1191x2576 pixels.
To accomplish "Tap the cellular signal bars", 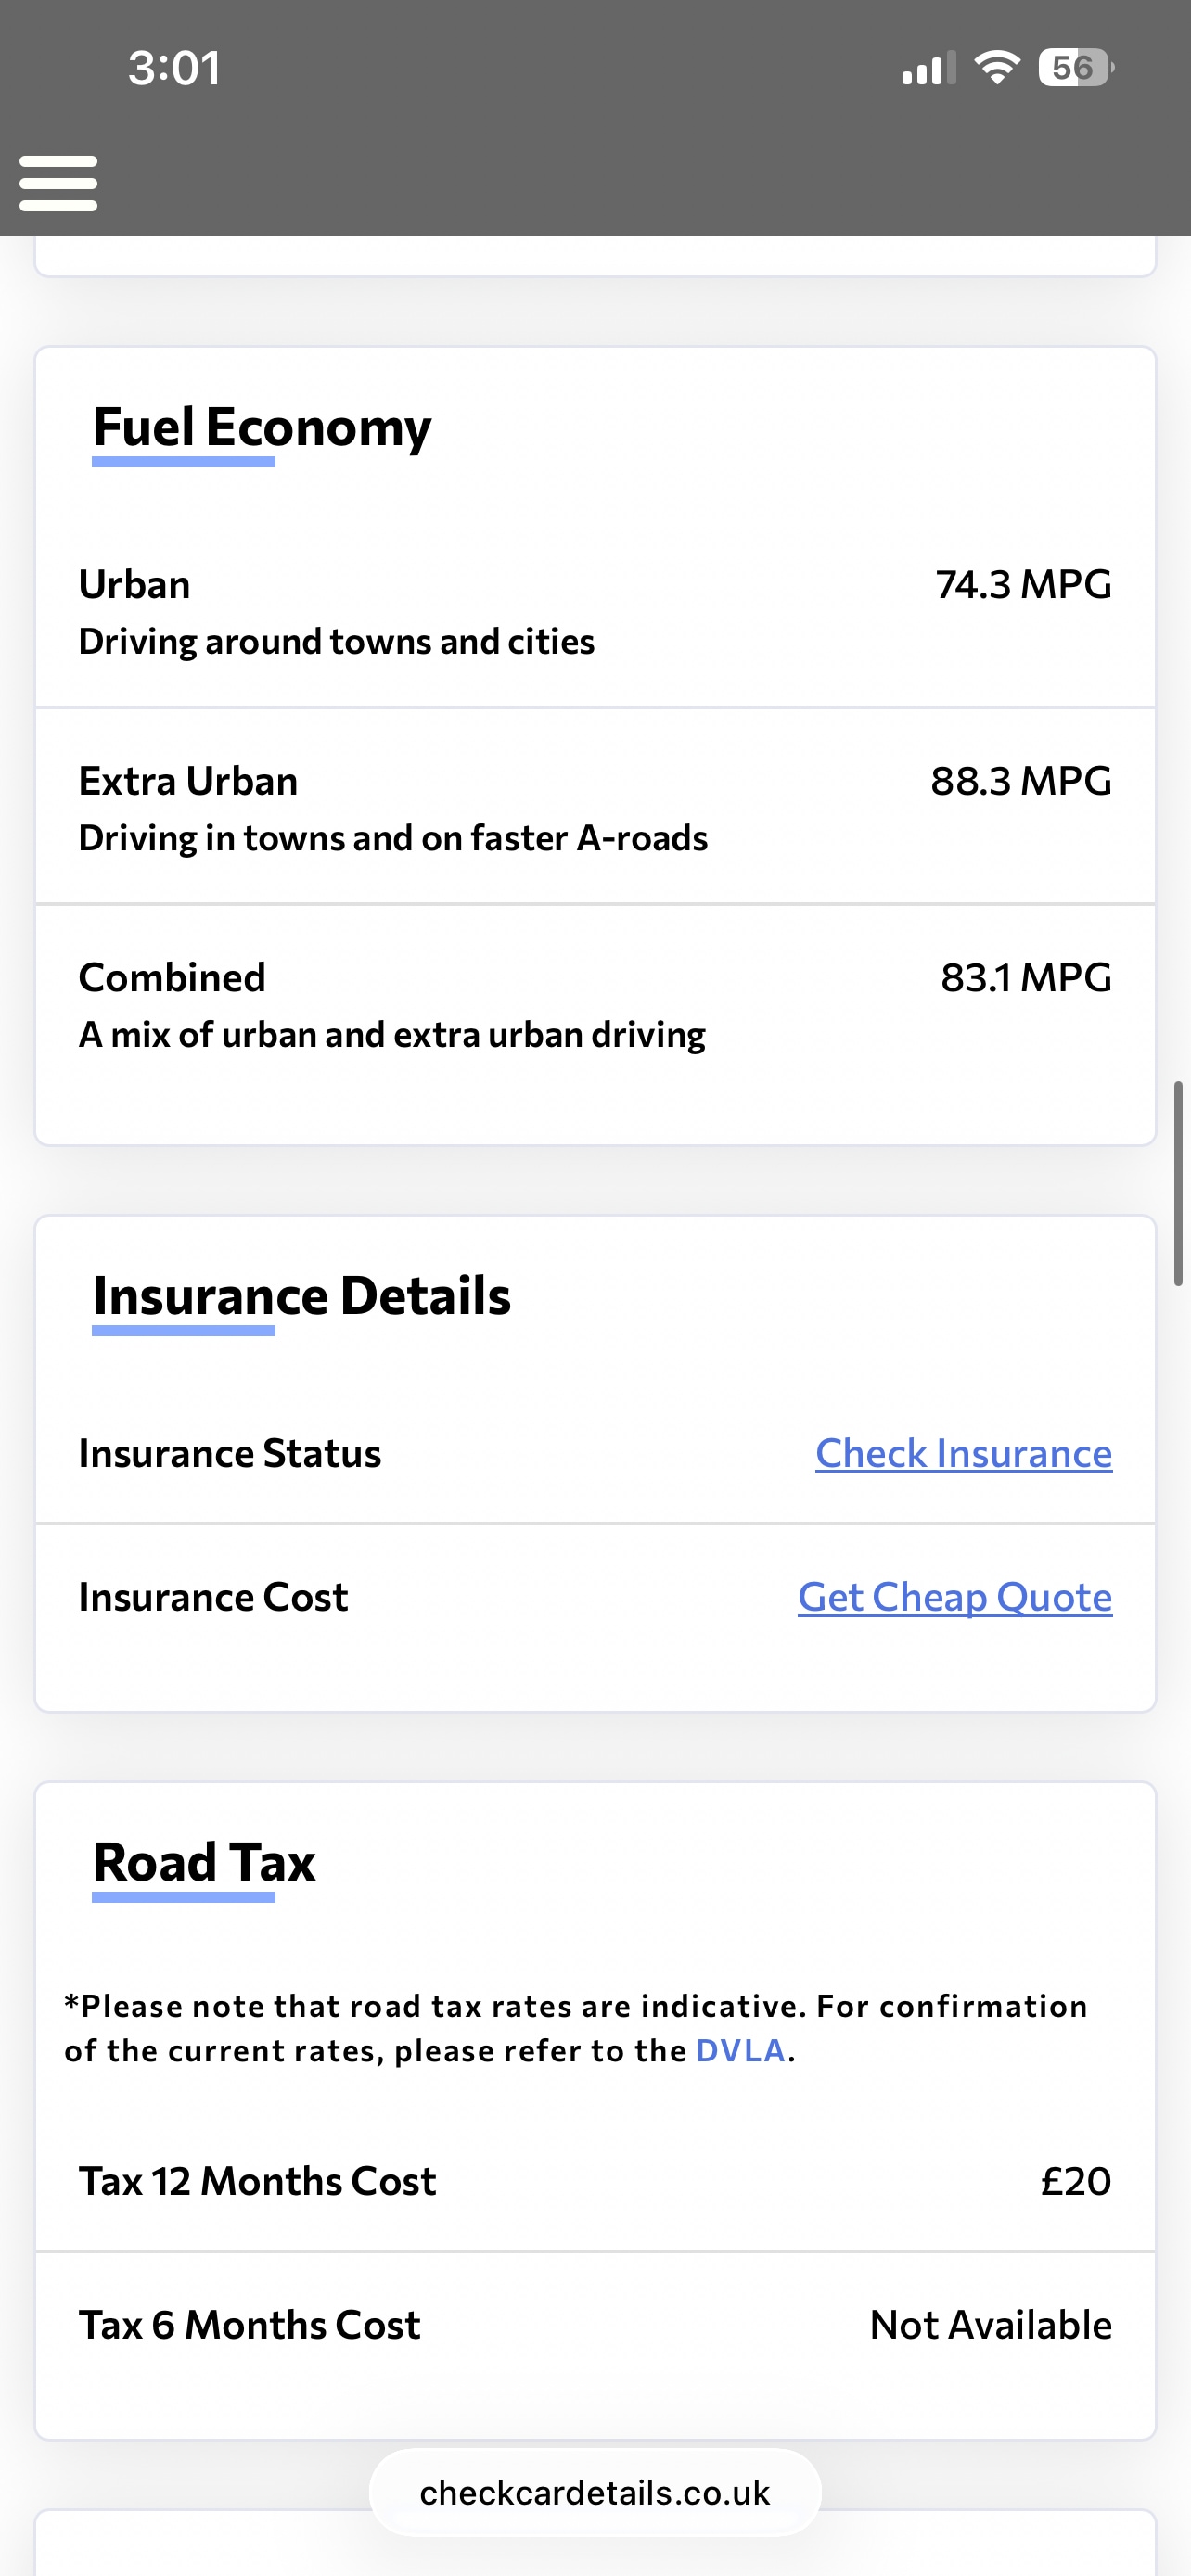I will [927, 69].
